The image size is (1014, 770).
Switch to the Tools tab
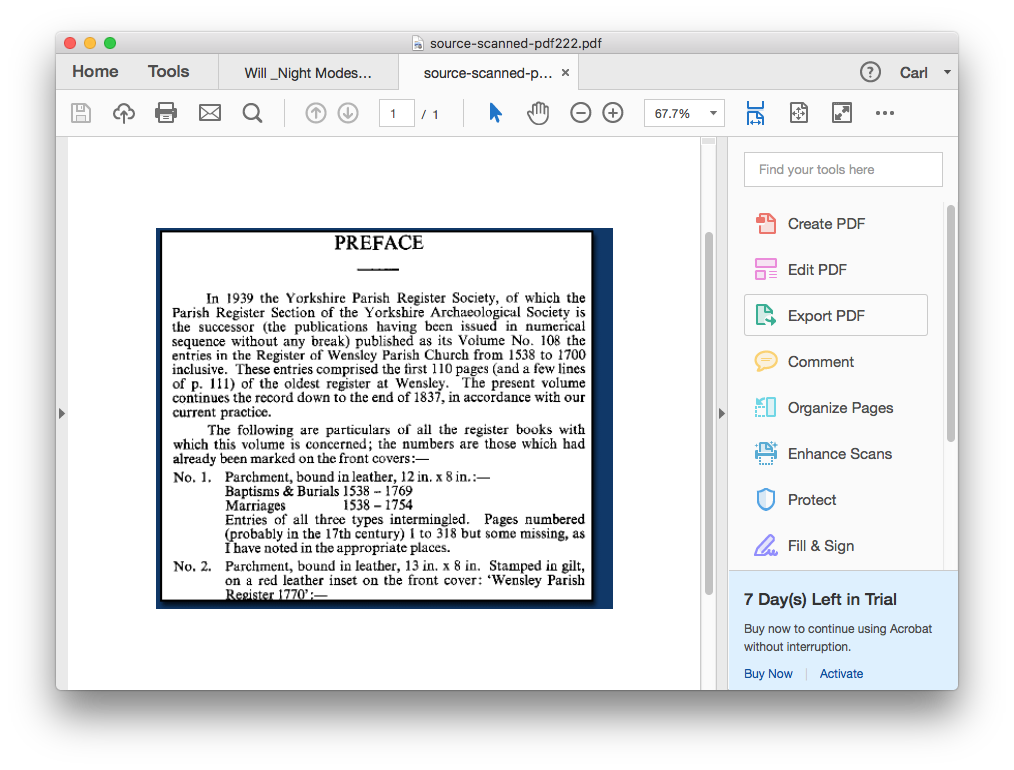[167, 71]
